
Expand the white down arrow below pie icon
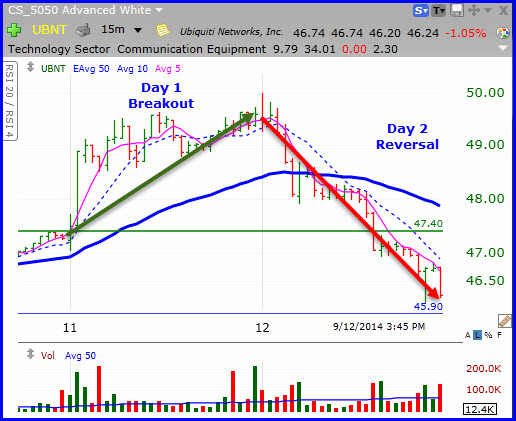pyautogui.click(x=502, y=48)
